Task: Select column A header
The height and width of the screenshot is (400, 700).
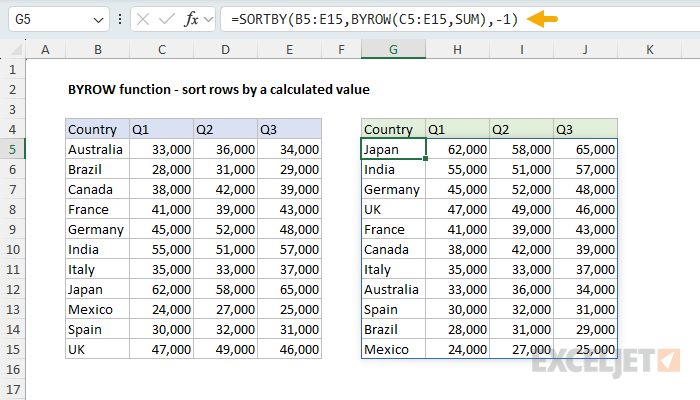Action: 45,50
